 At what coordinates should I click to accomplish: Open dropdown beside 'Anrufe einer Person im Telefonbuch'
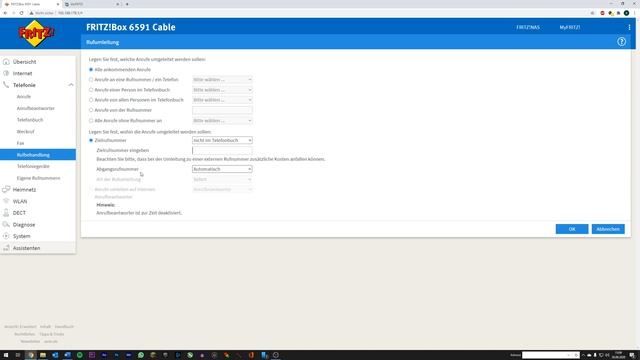click(x=222, y=90)
